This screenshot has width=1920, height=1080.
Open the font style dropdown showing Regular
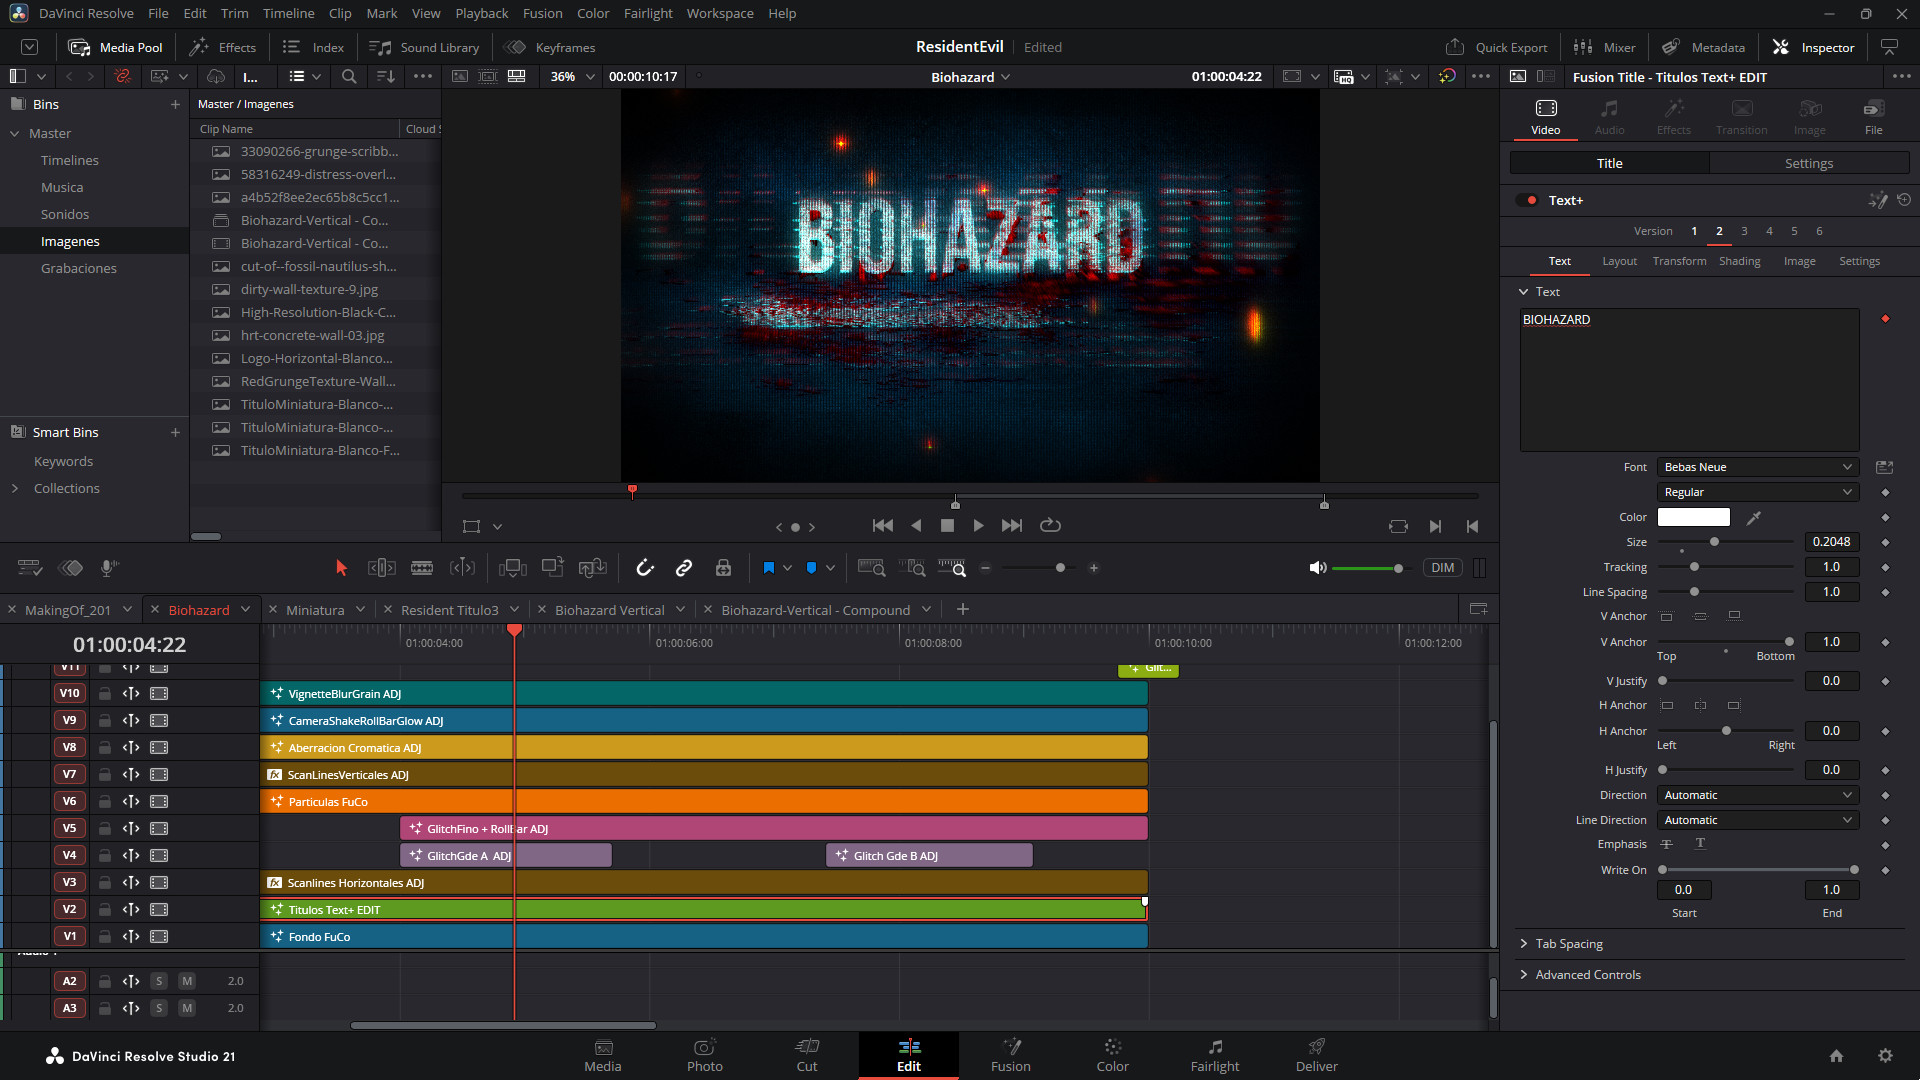(1758, 492)
